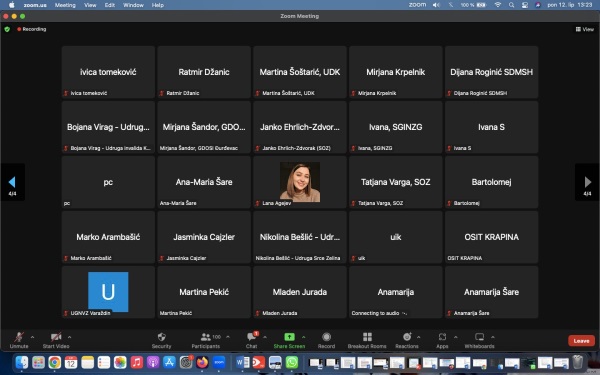
Task: Expand arrow next to Whiteboards
Action: tap(492, 337)
